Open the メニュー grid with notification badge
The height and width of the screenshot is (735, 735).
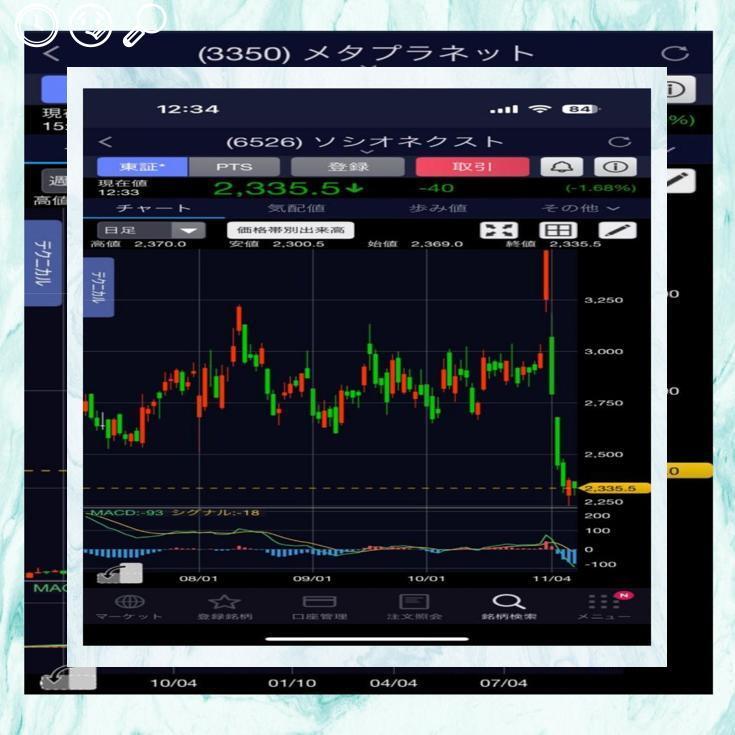point(604,608)
